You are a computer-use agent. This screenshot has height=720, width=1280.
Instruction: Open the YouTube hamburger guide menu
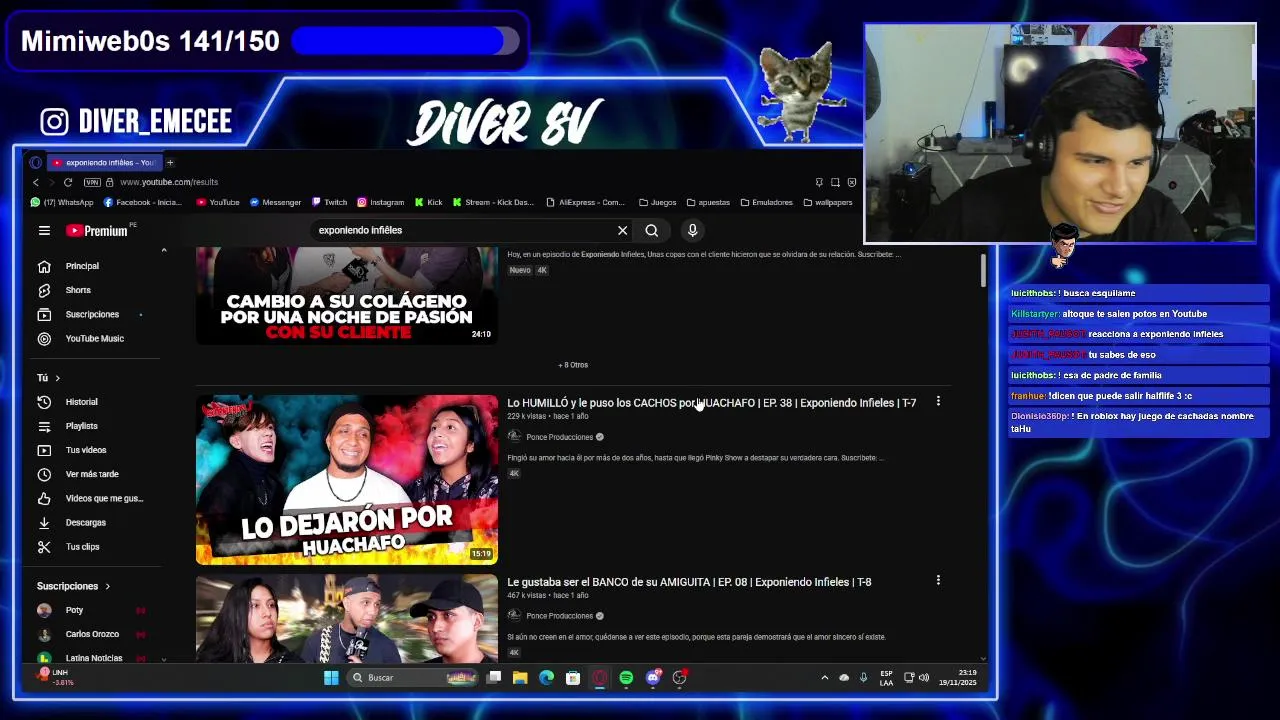tap(44, 230)
